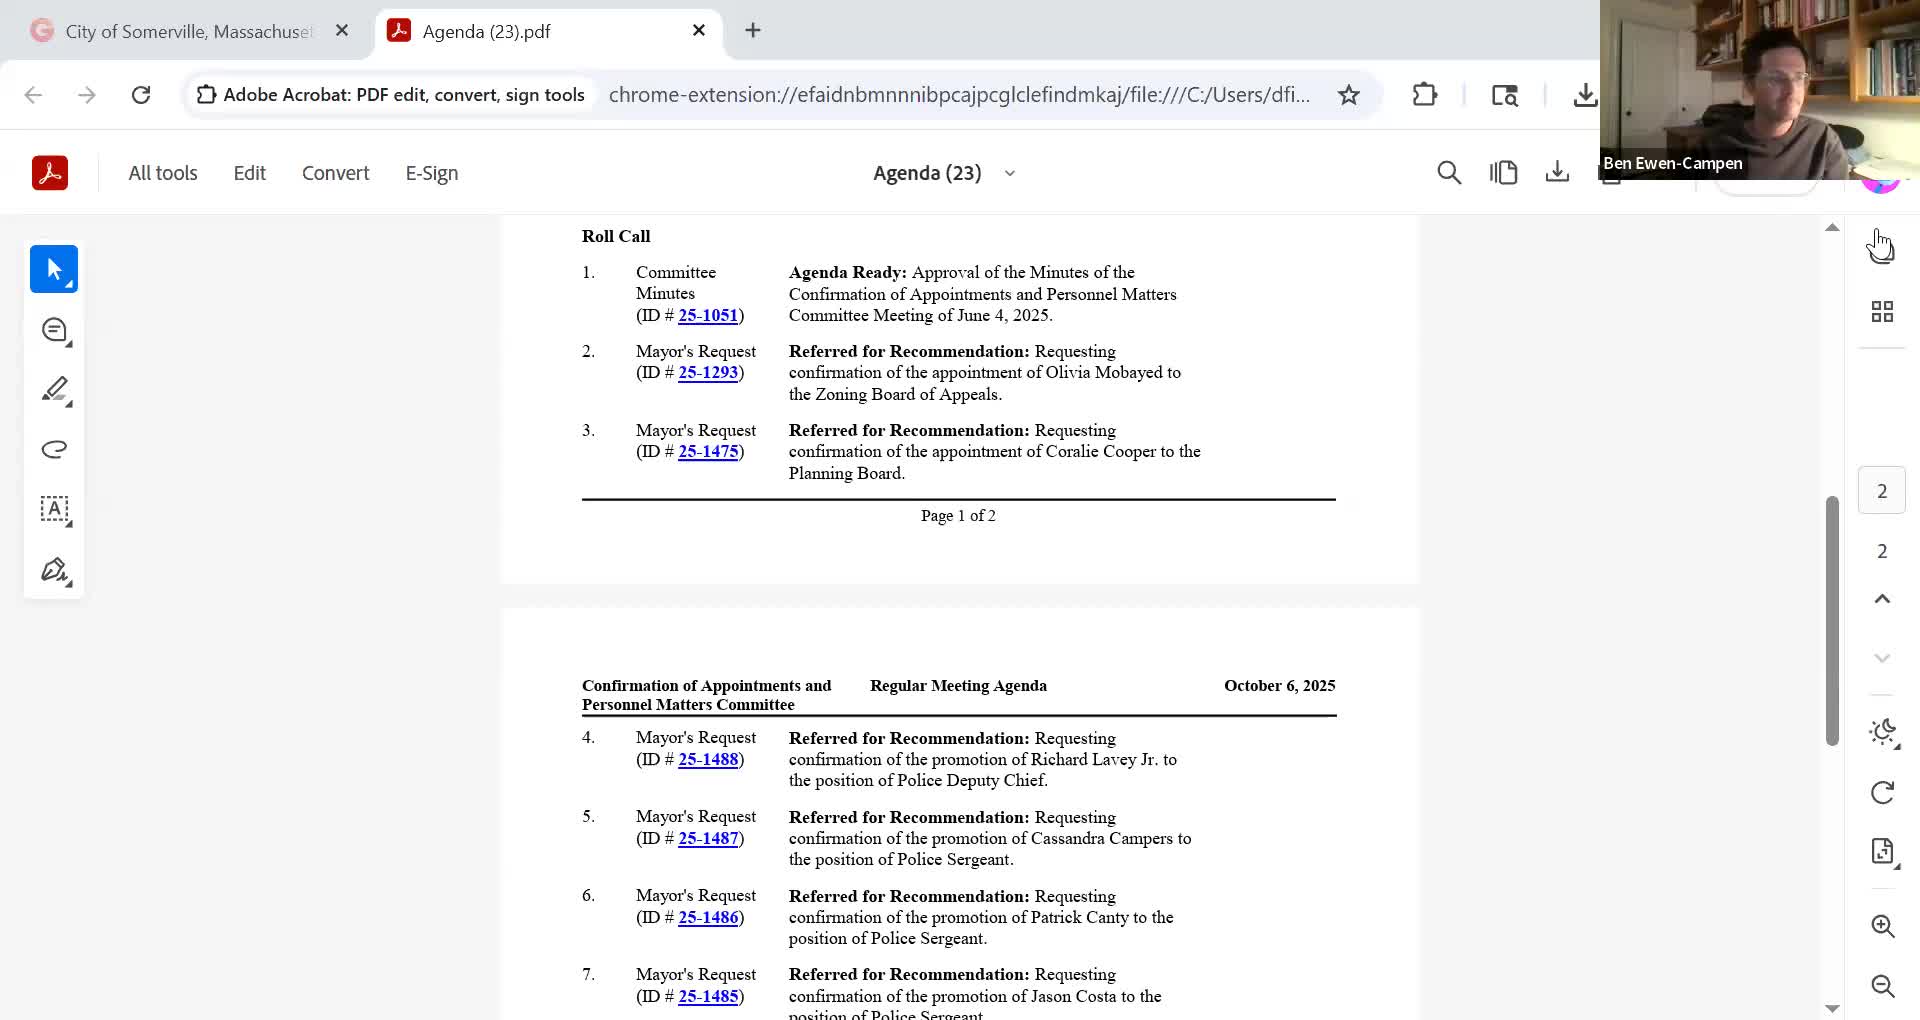The image size is (1920, 1020).
Task: Click the tab search icon in Chrome toolbar
Action: pos(1505,95)
